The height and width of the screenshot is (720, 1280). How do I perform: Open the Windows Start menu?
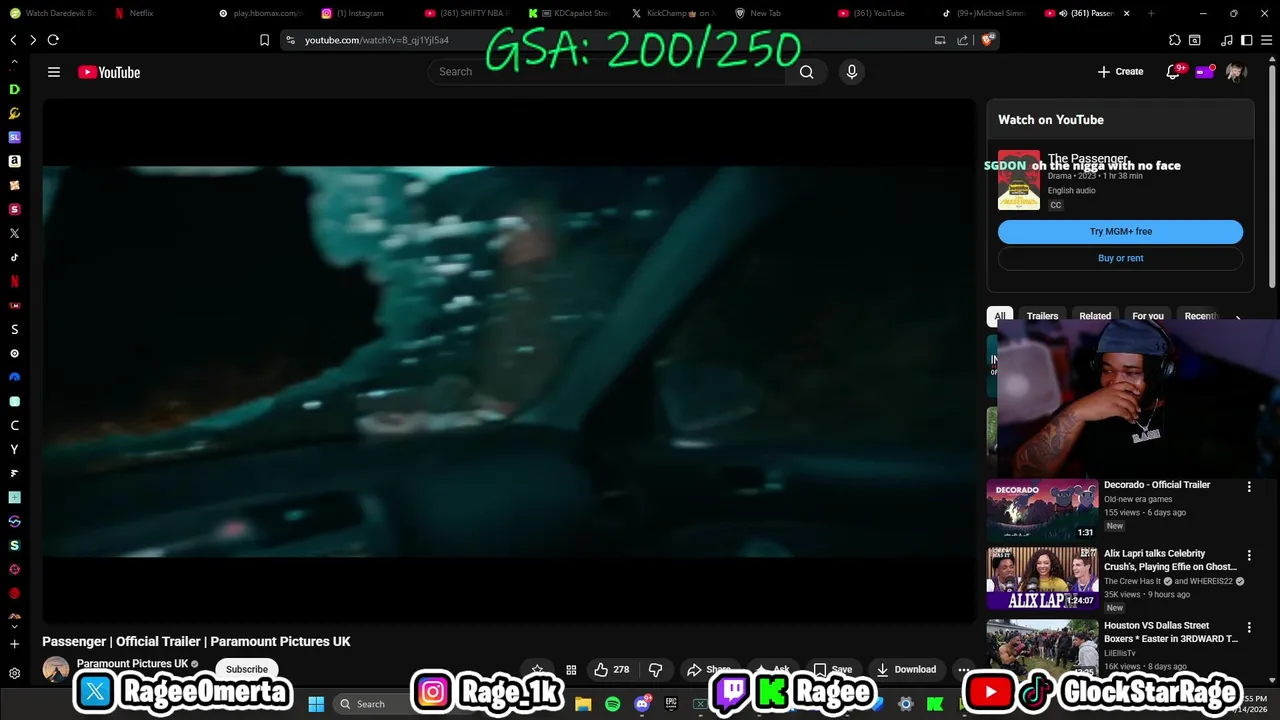click(x=316, y=704)
